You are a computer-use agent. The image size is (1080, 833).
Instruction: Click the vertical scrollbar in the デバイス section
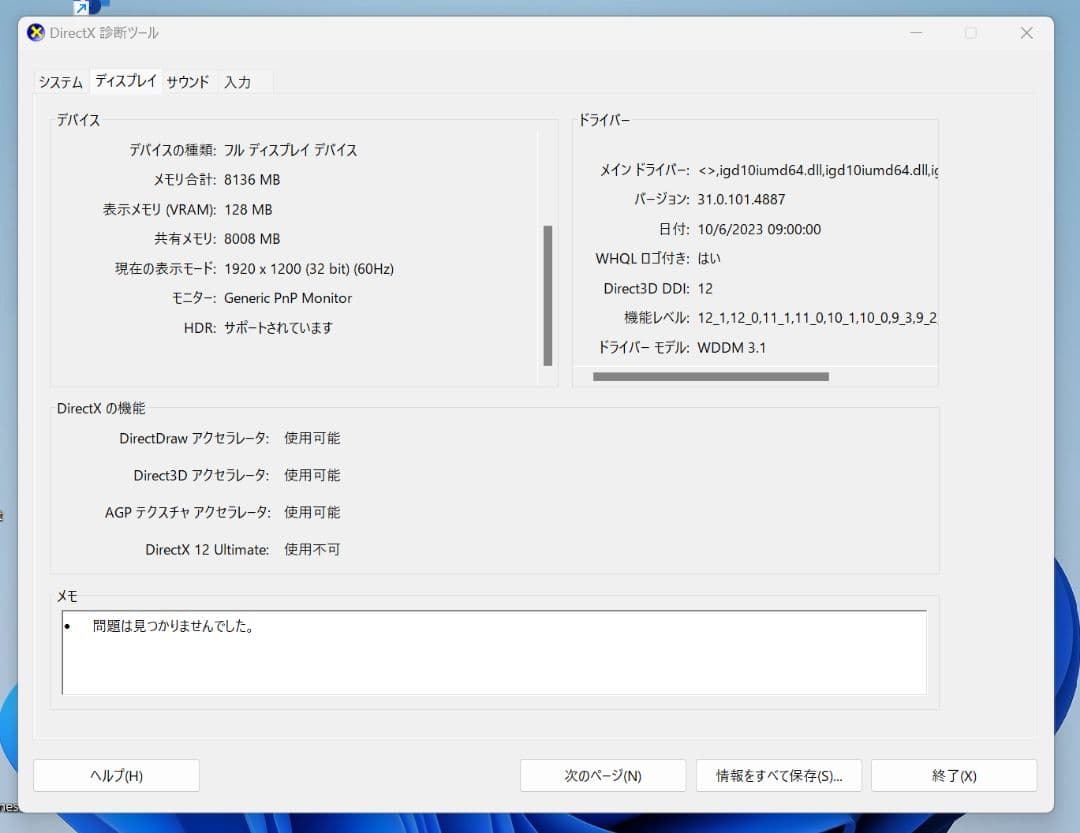[x=548, y=295]
